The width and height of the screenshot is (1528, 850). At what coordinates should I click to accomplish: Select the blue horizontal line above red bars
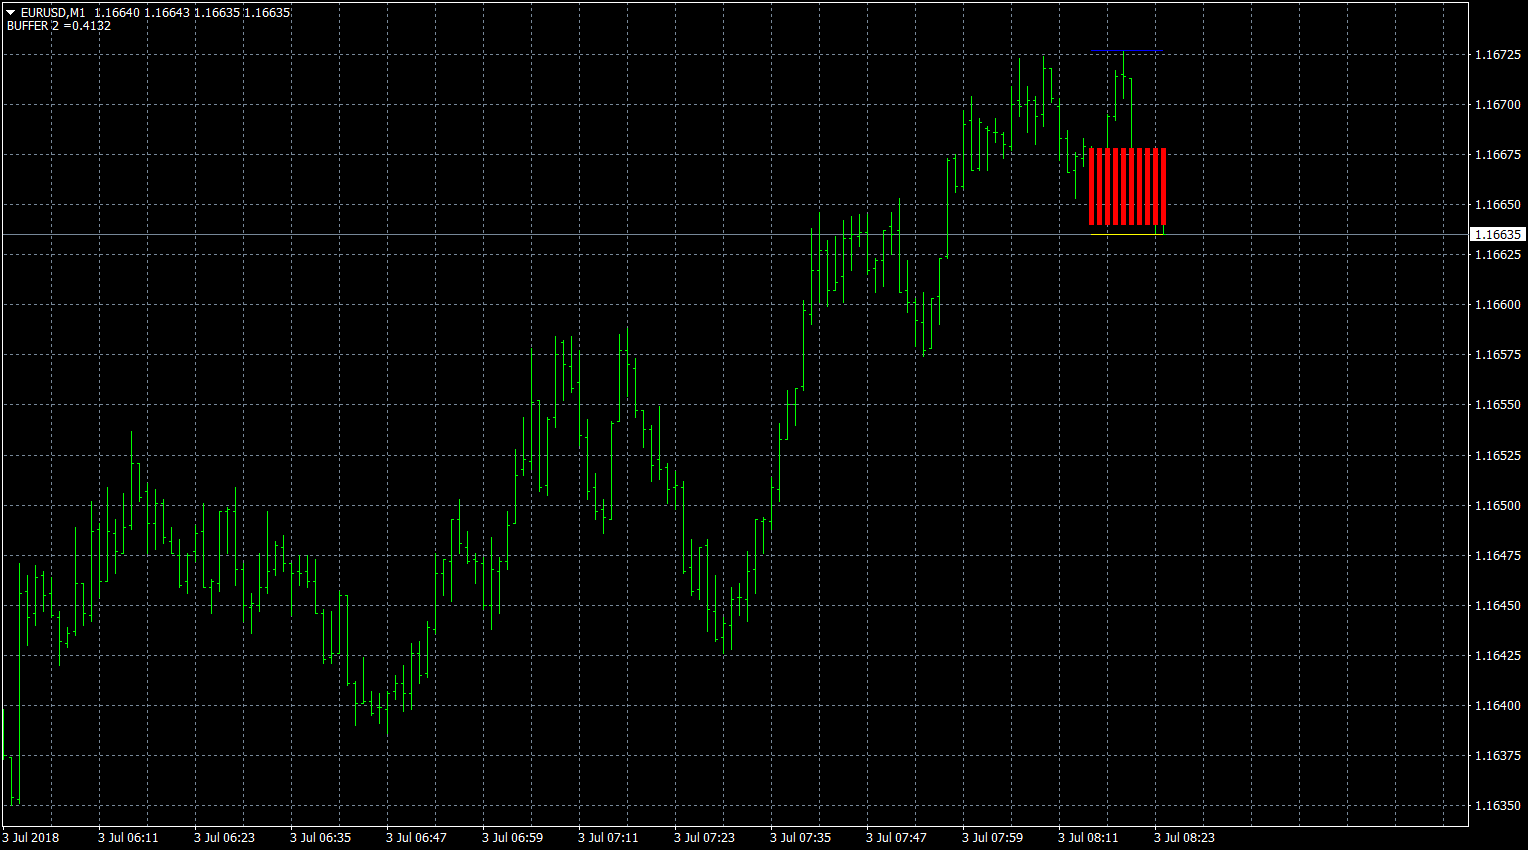pos(1127,50)
